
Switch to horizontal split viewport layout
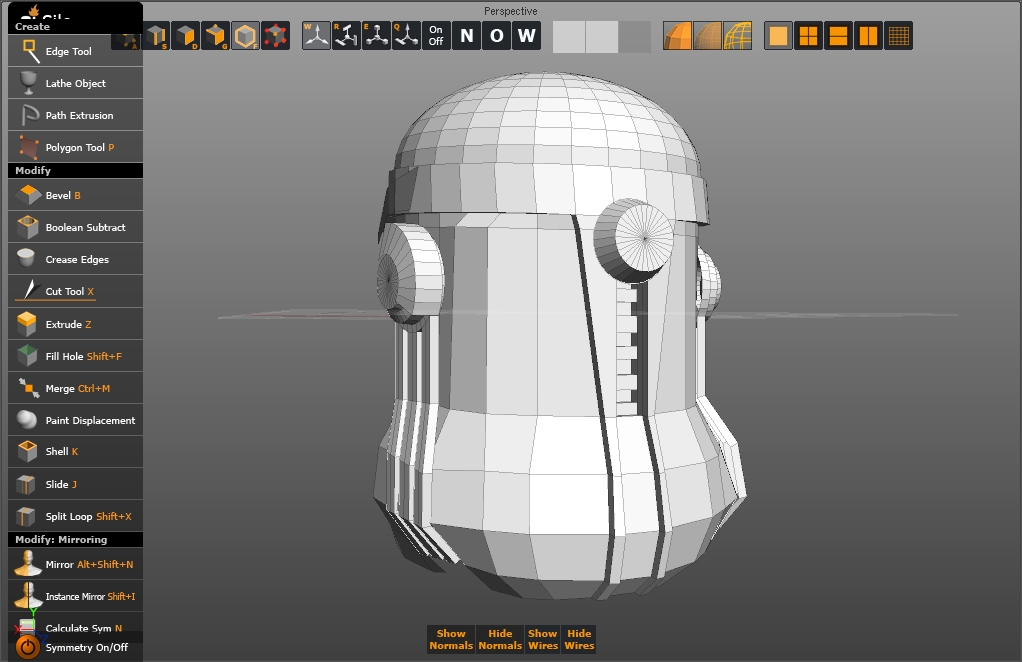tap(838, 36)
